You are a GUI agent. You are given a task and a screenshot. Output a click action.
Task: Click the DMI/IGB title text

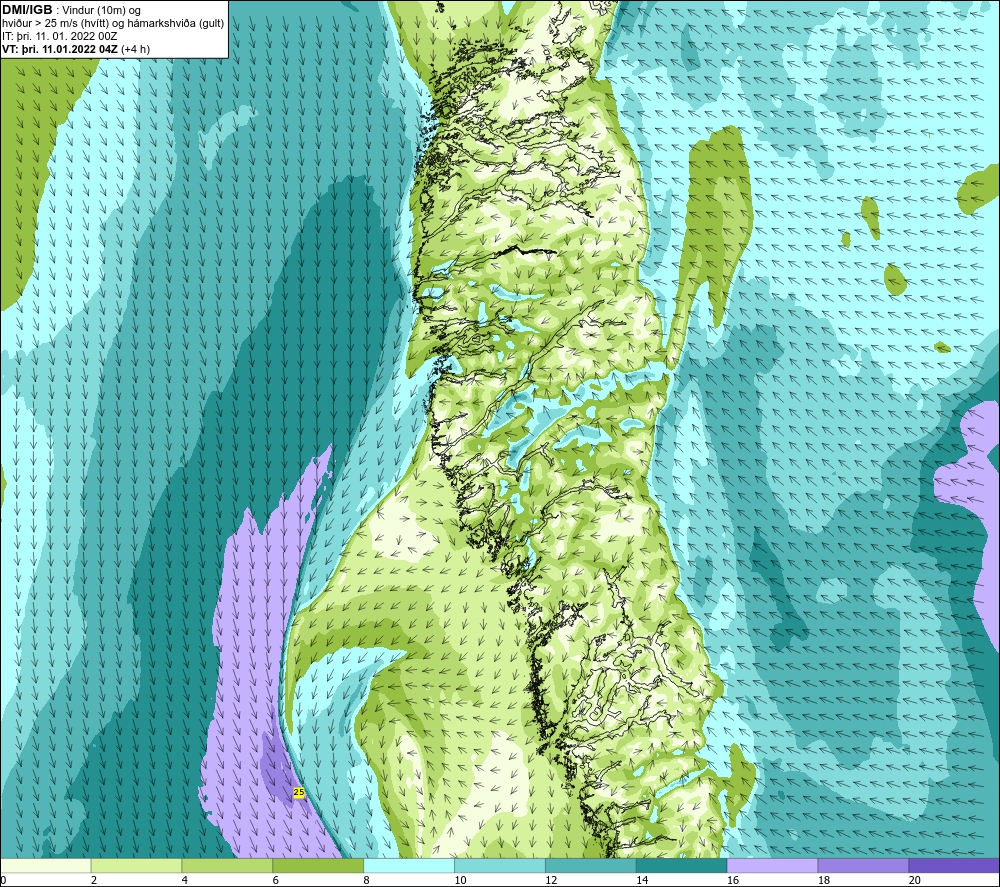tap(27, 10)
